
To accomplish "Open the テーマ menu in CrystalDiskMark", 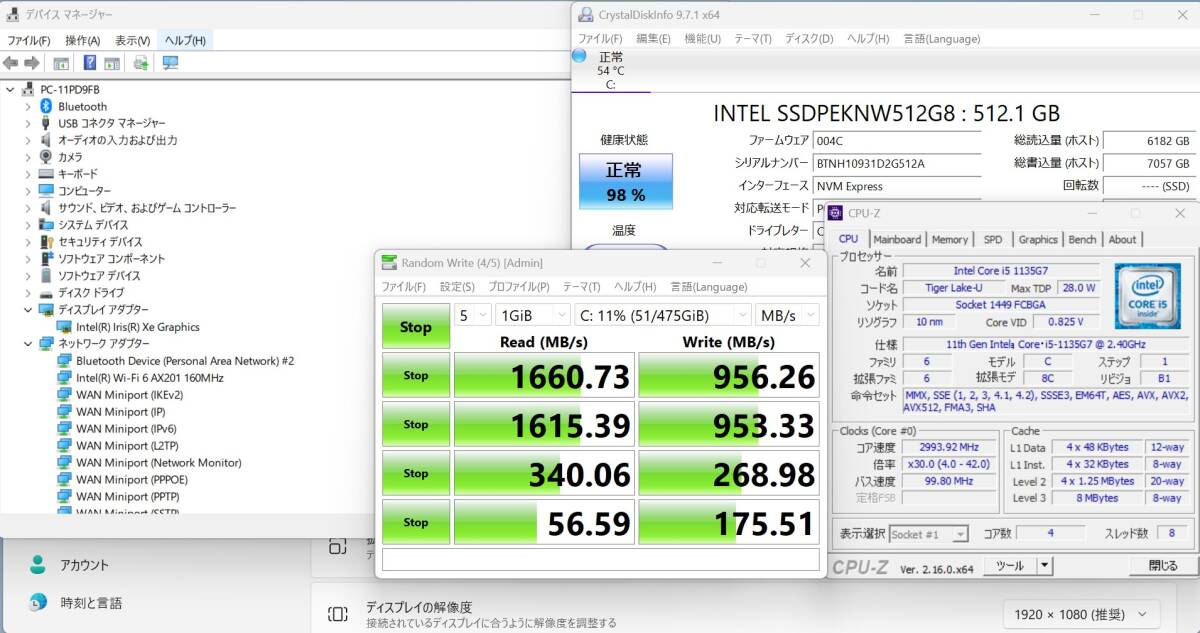I will (579, 286).
